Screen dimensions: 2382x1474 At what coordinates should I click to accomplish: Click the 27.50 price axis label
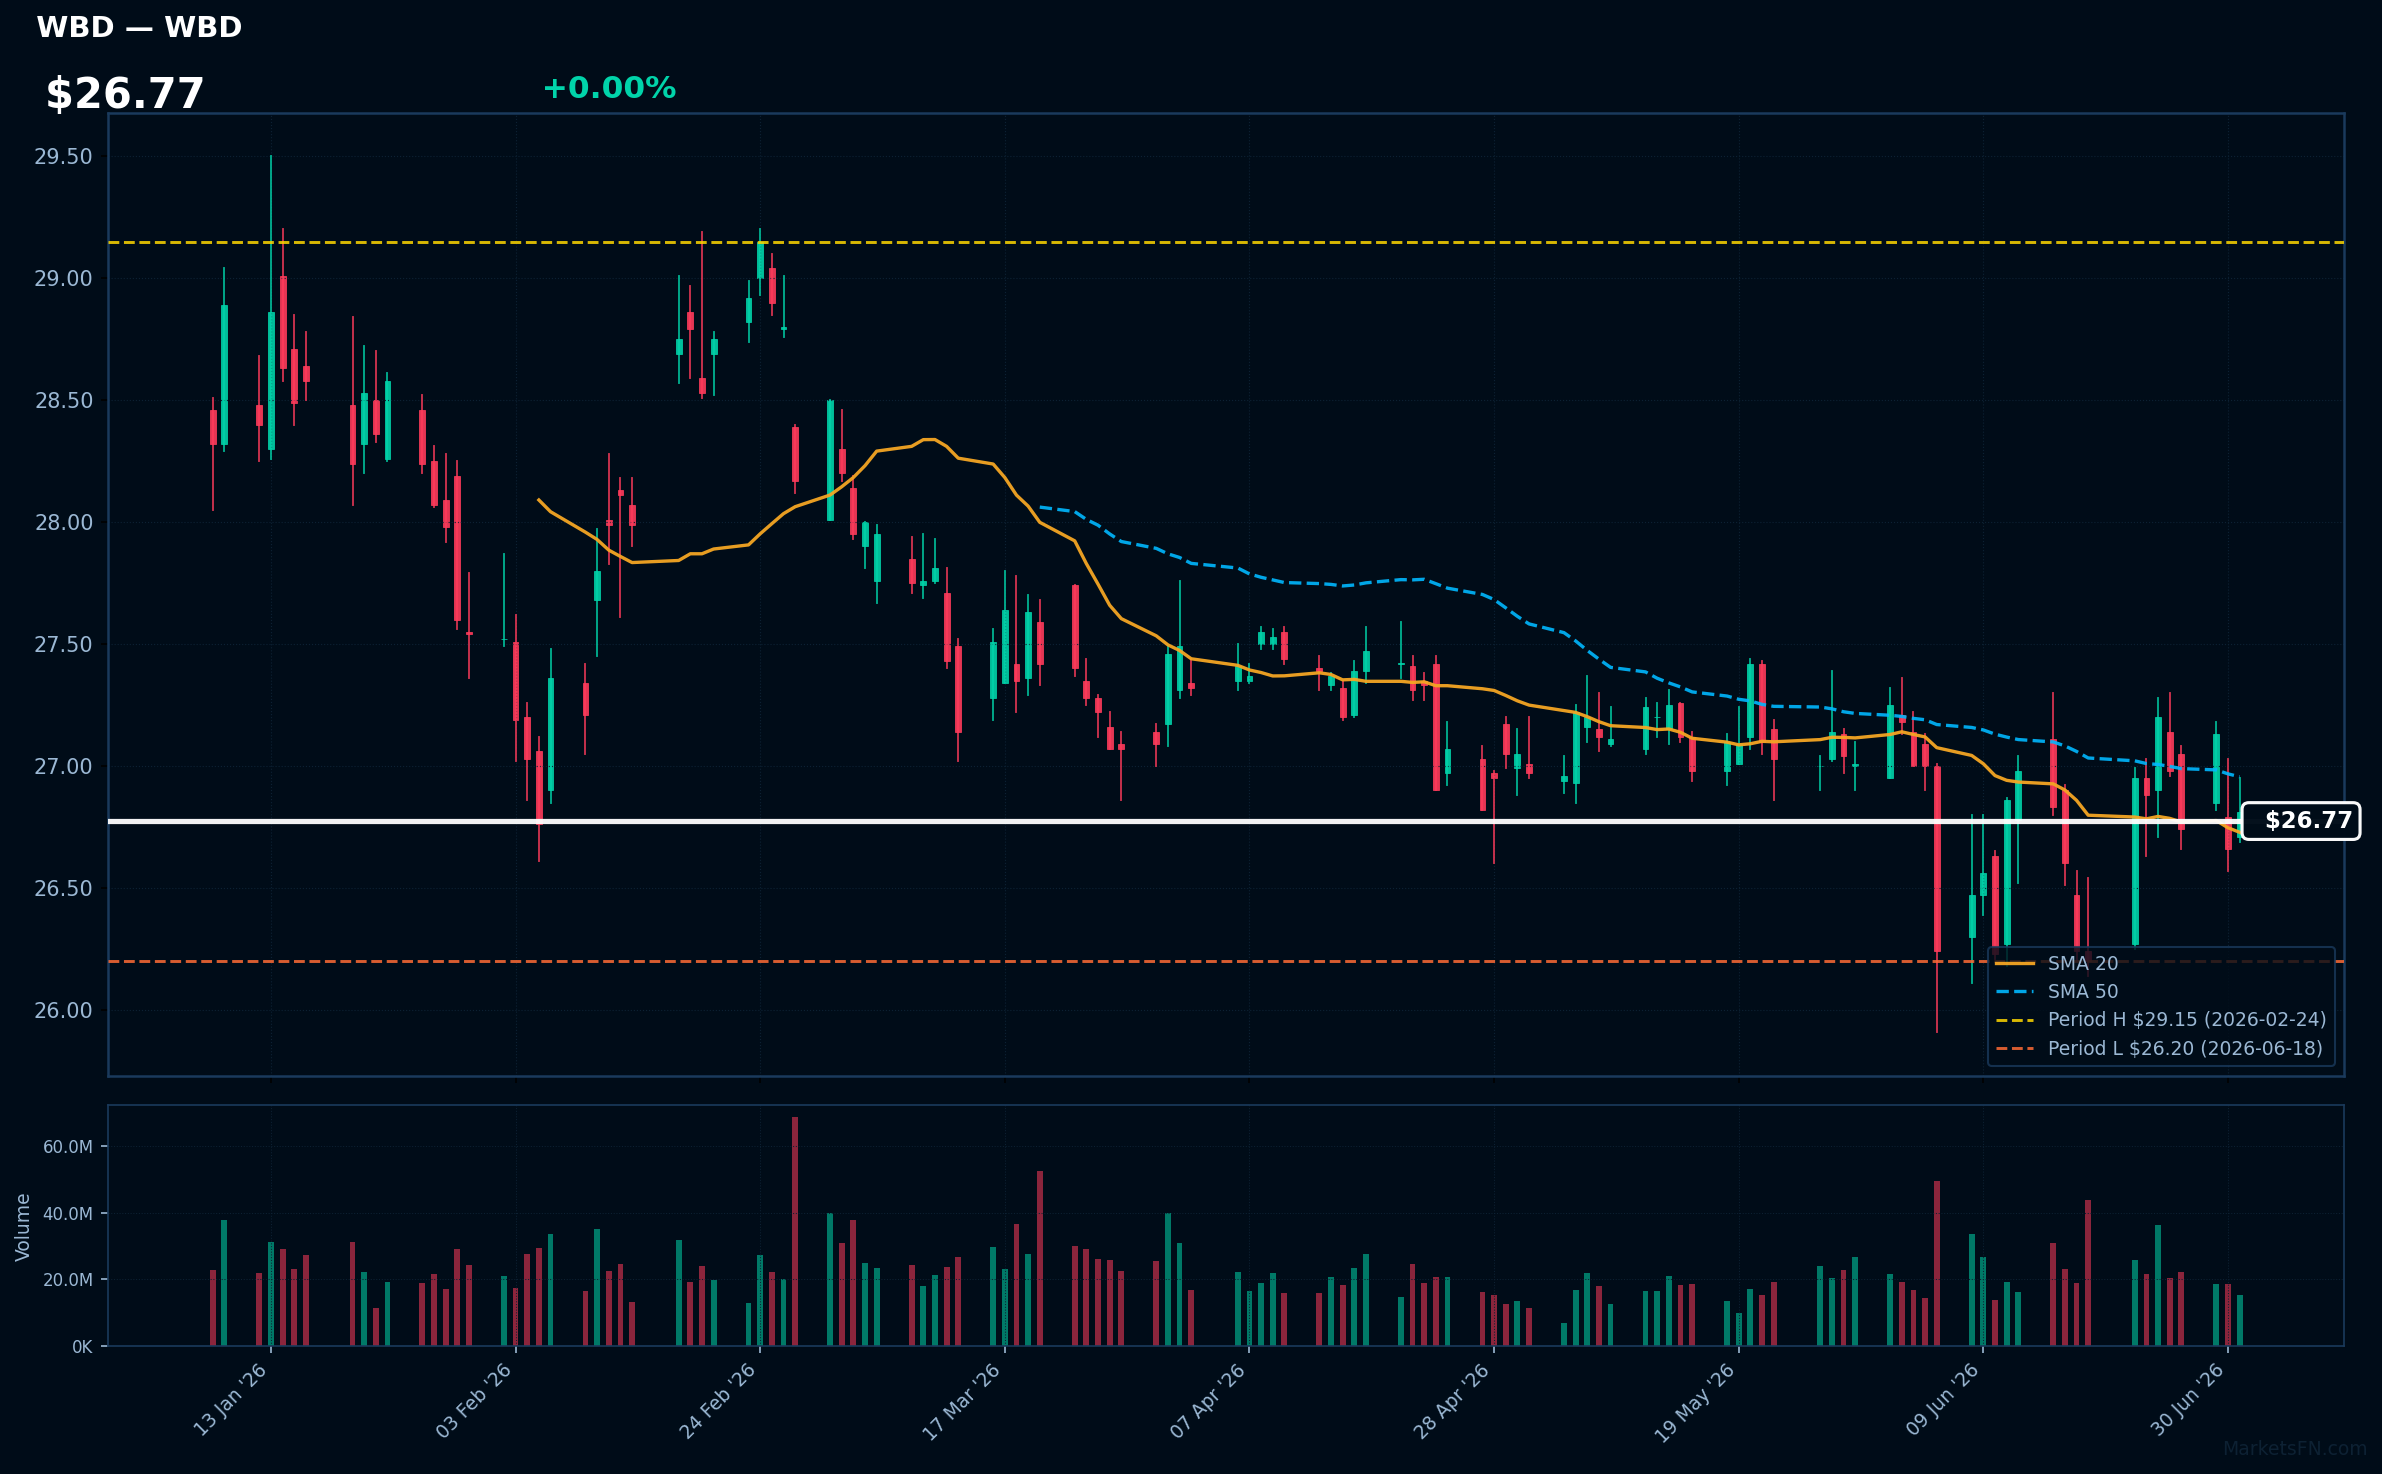click(x=63, y=644)
